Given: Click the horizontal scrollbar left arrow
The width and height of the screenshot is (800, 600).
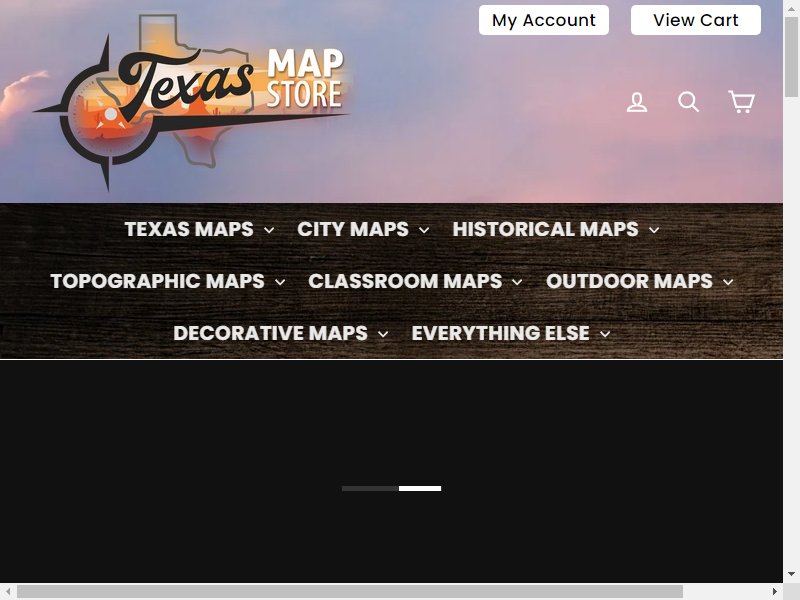Looking at the screenshot, I should click(x=8, y=591).
